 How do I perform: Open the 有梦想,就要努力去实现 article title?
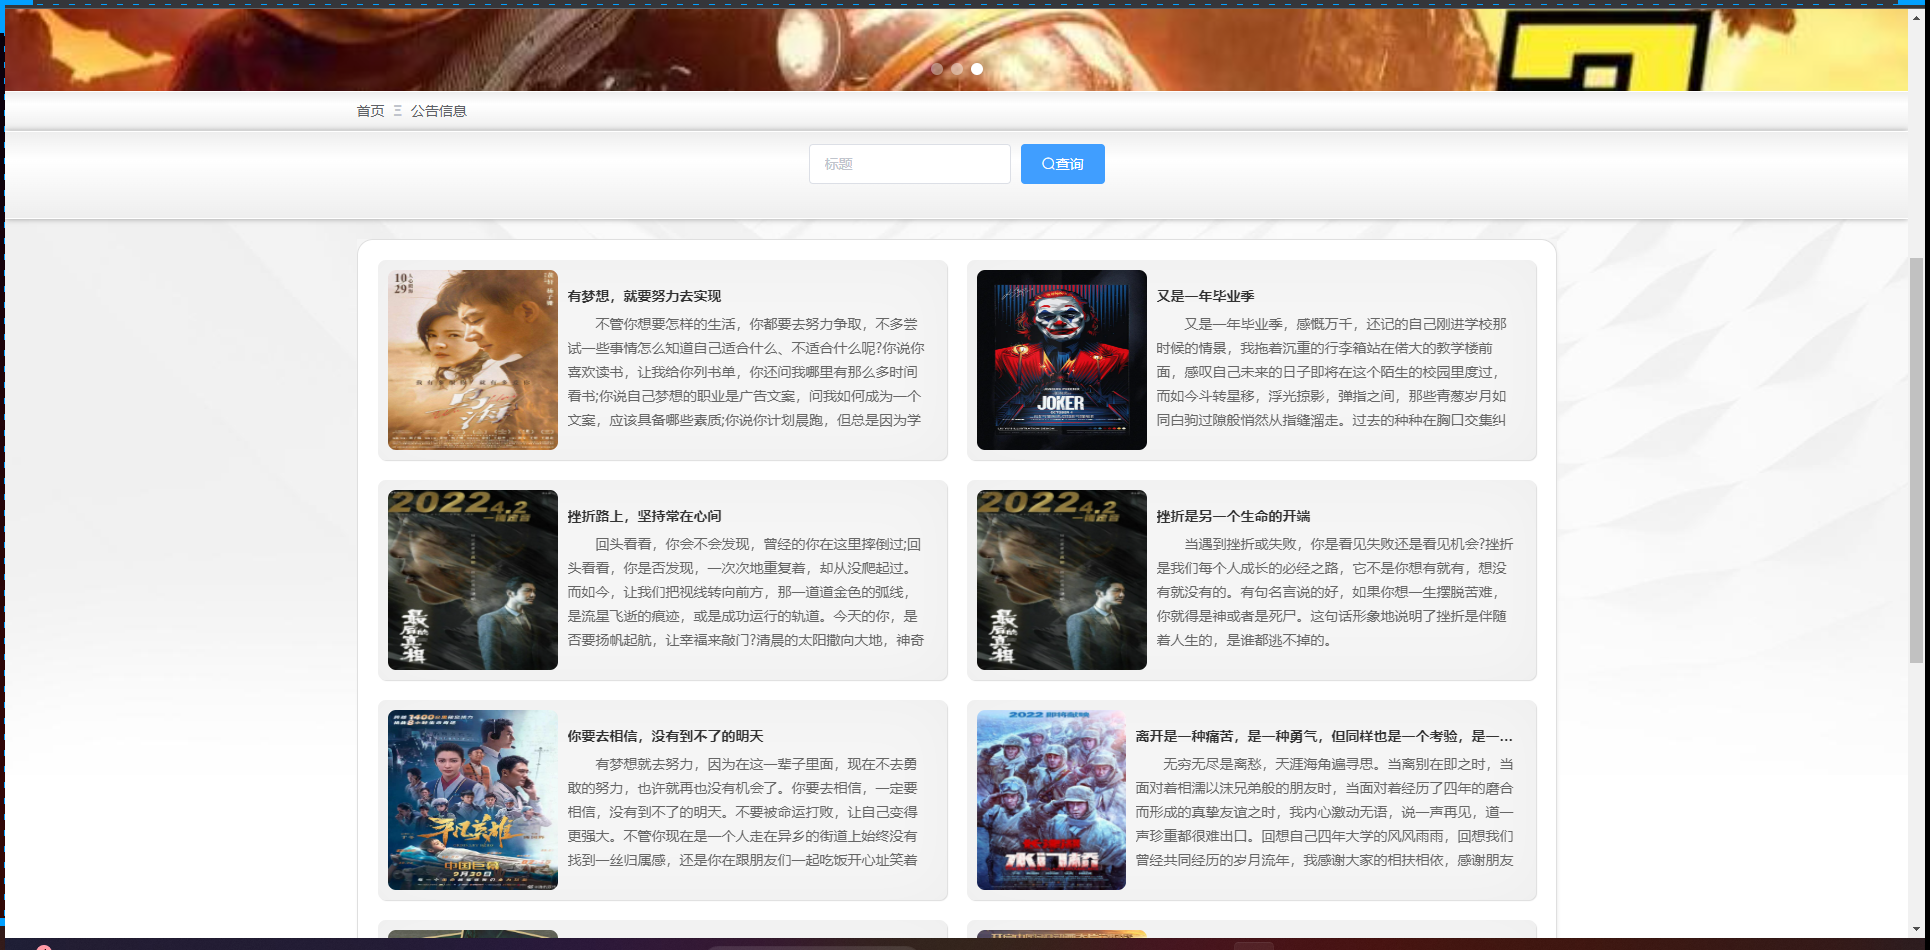click(x=644, y=296)
